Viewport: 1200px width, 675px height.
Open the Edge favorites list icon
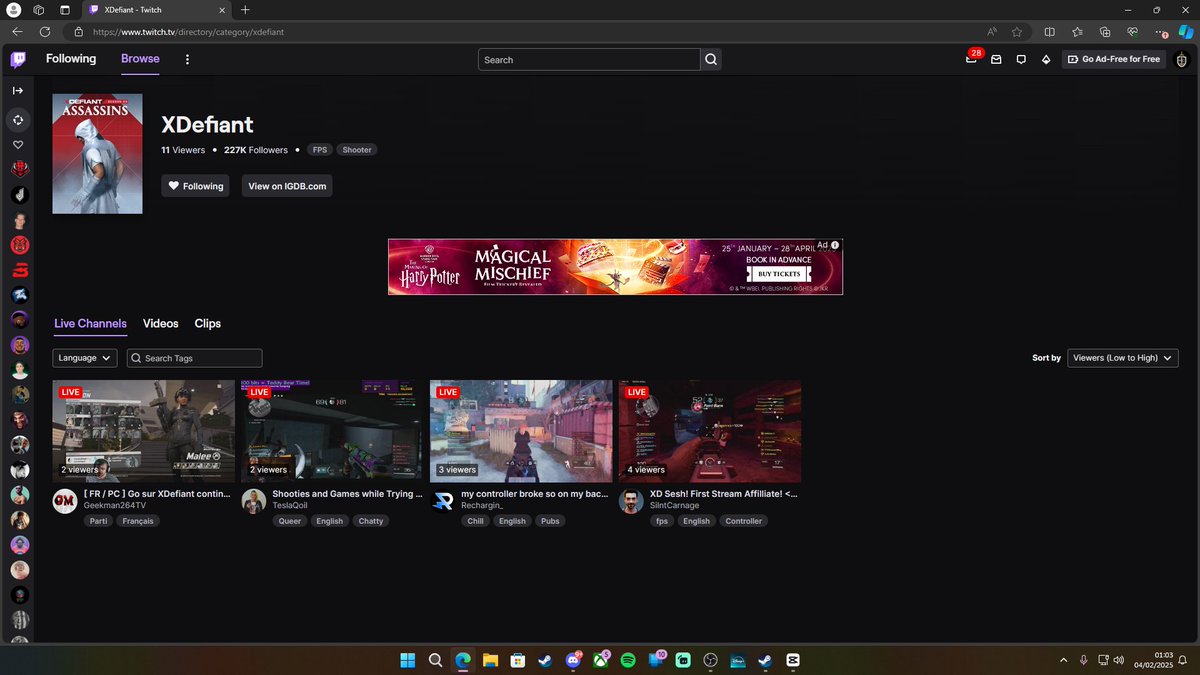1077,32
